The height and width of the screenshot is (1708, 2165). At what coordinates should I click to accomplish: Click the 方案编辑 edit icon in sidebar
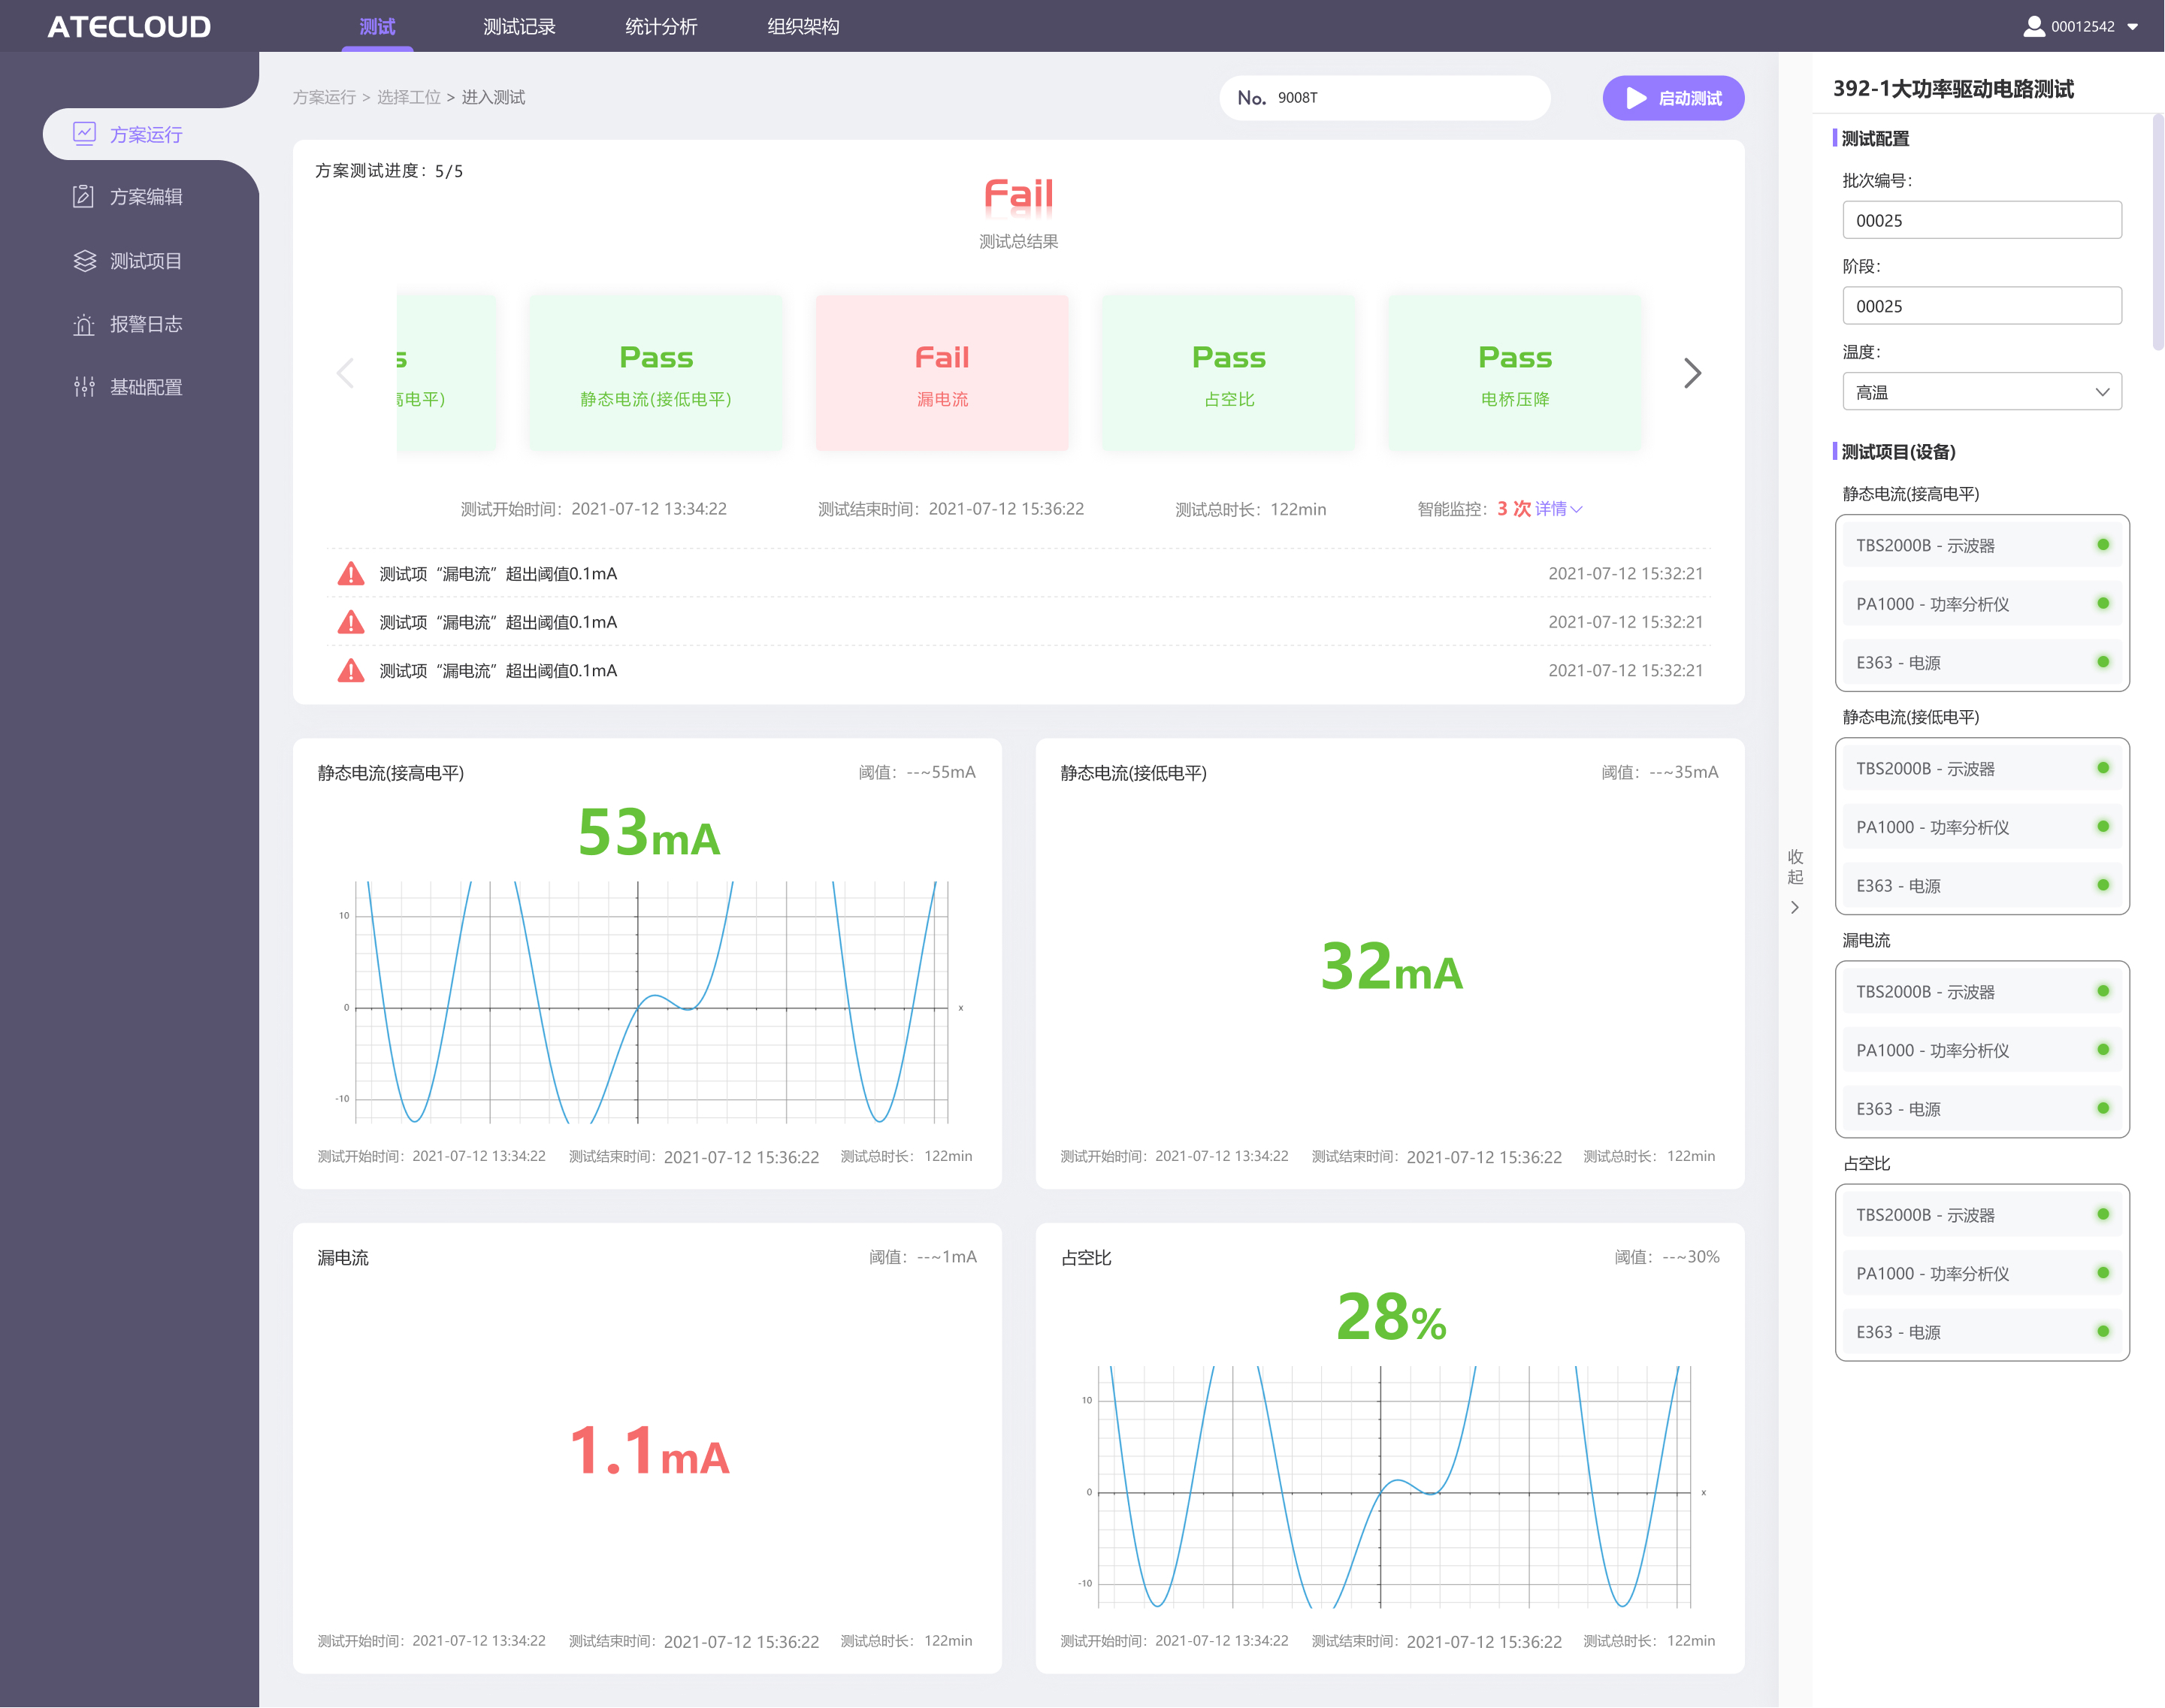84,197
